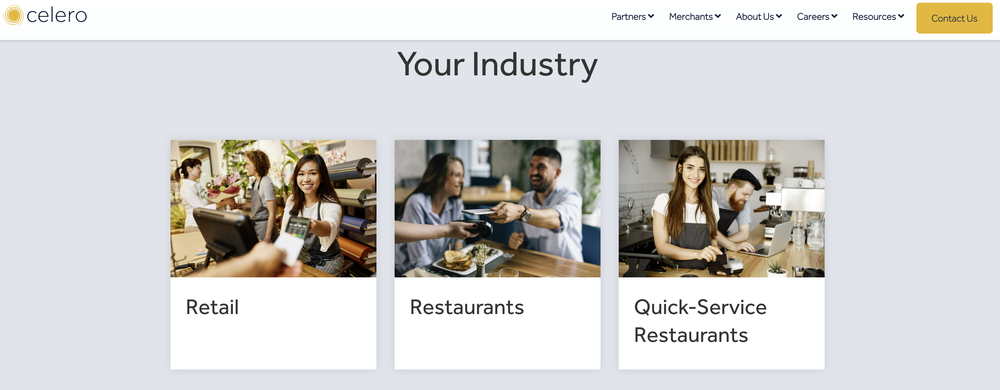Screen dimensions: 1000x390
Task: Expand the Careers dropdown chevron
Action: click(x=834, y=17)
